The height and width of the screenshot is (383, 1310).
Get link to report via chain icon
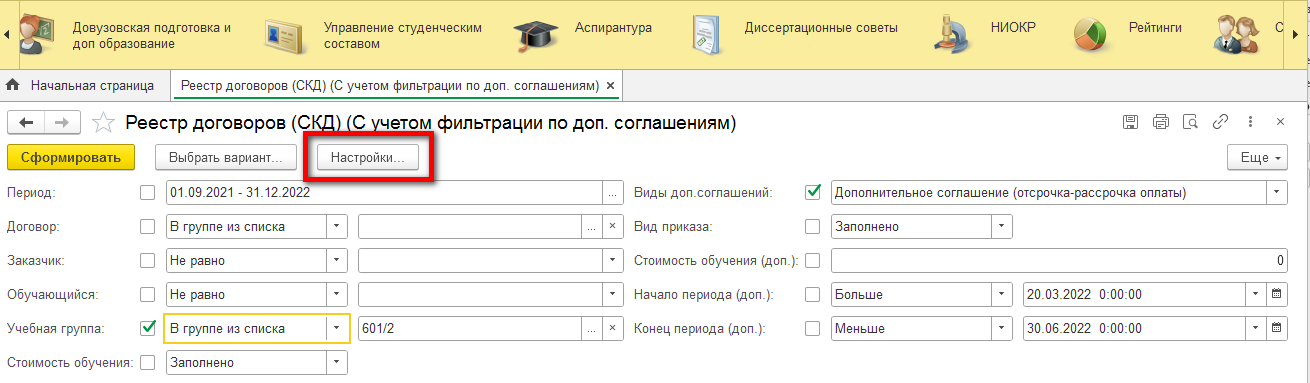pyautogui.click(x=1220, y=122)
